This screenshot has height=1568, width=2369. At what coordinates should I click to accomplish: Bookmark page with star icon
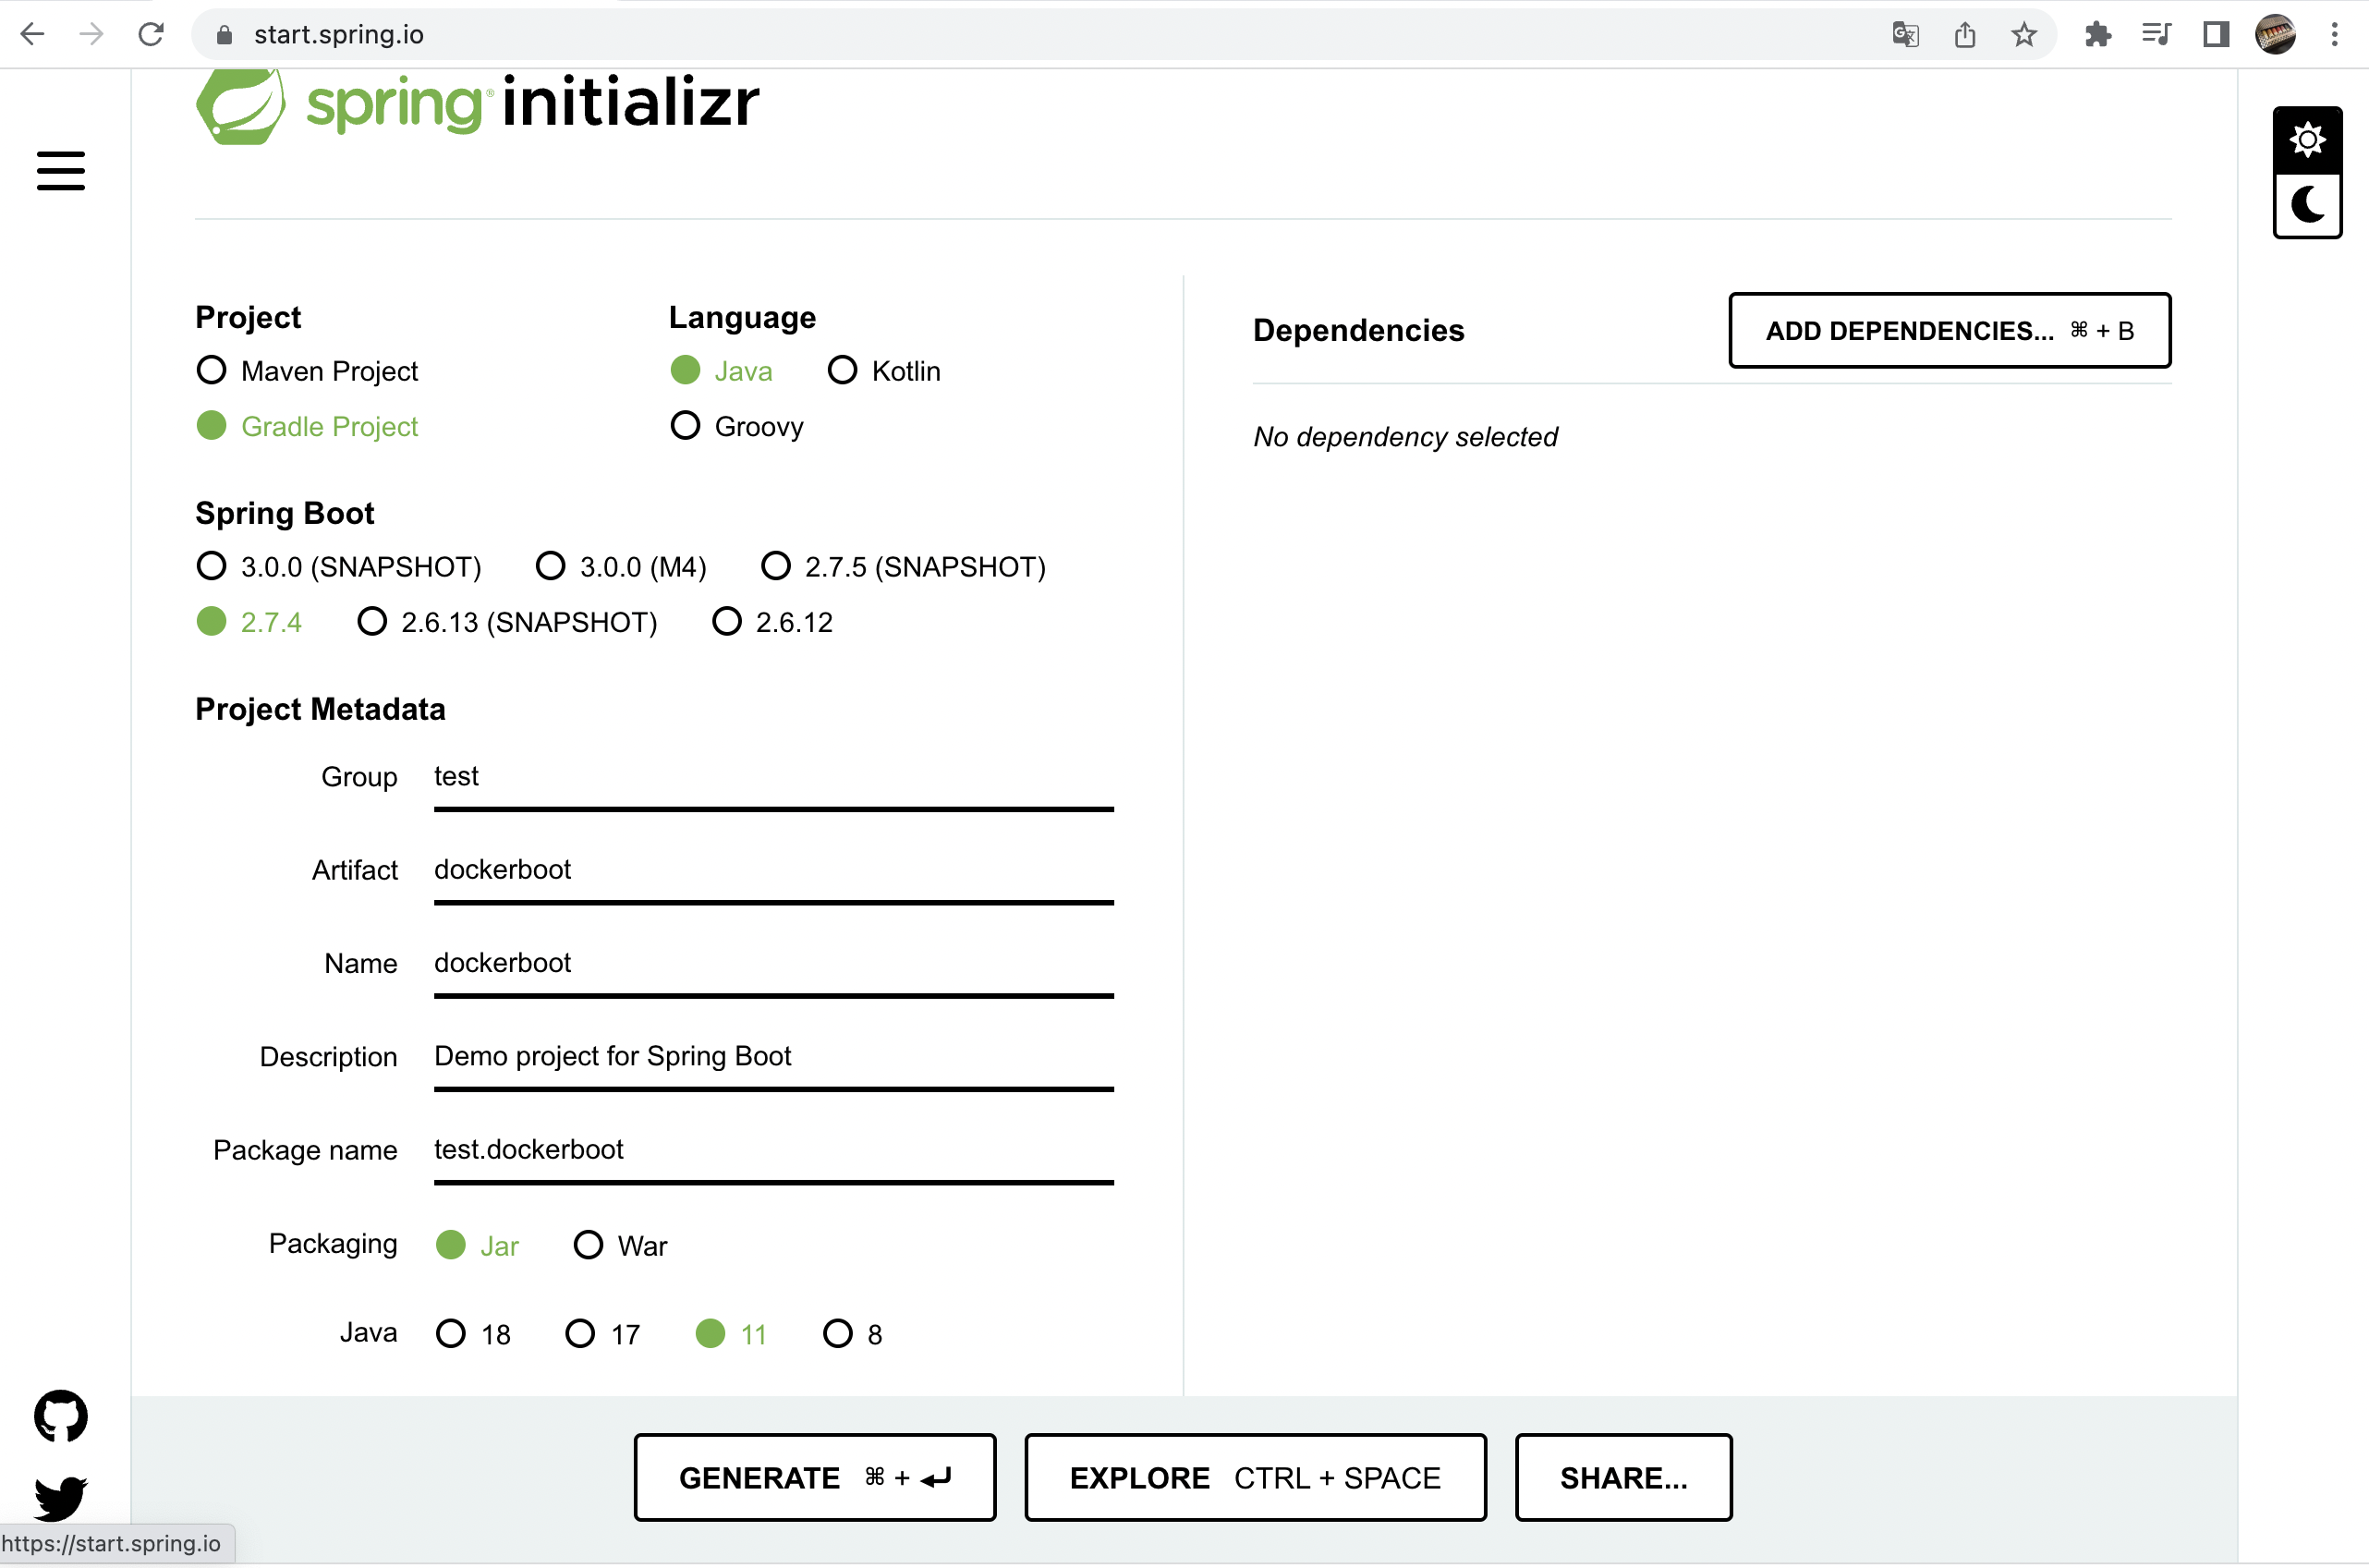coord(2023,34)
